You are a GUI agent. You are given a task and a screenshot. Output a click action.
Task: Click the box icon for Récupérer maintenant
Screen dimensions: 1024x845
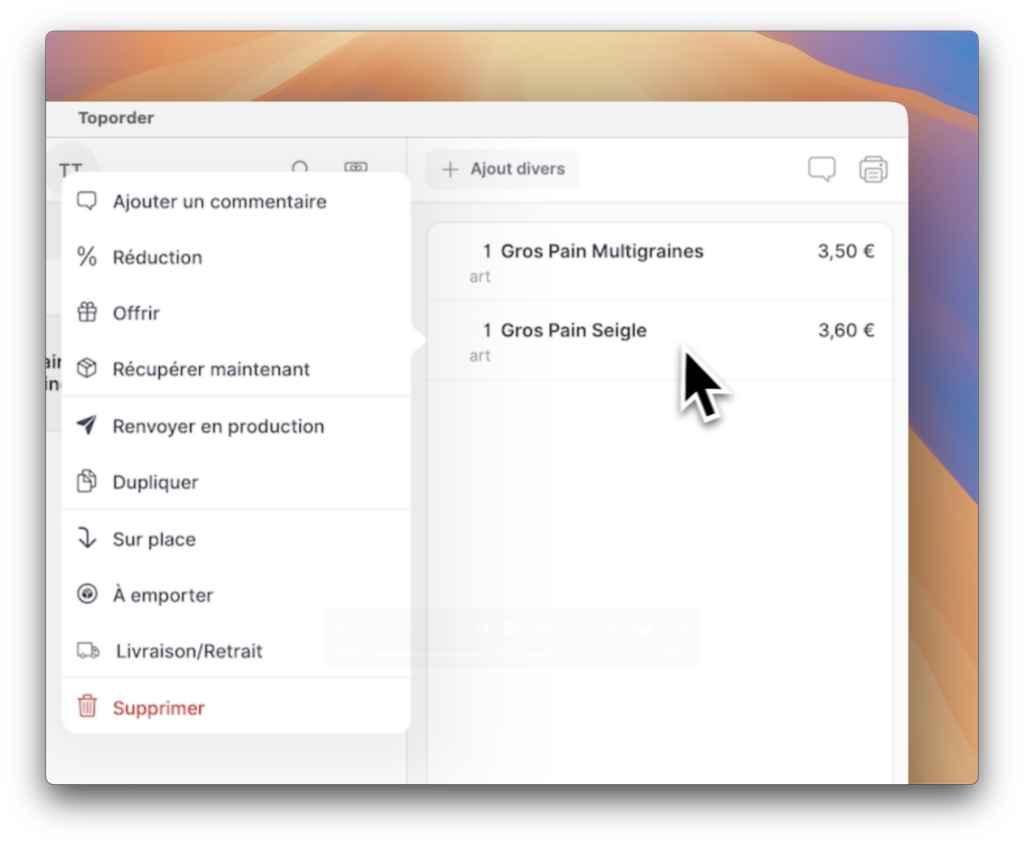[x=87, y=369]
